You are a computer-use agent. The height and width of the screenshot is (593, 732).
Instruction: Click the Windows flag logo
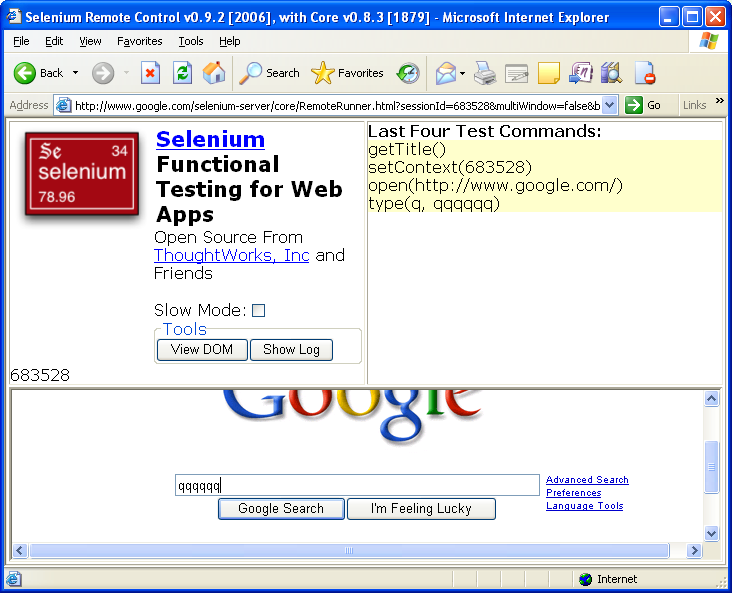click(x=708, y=41)
